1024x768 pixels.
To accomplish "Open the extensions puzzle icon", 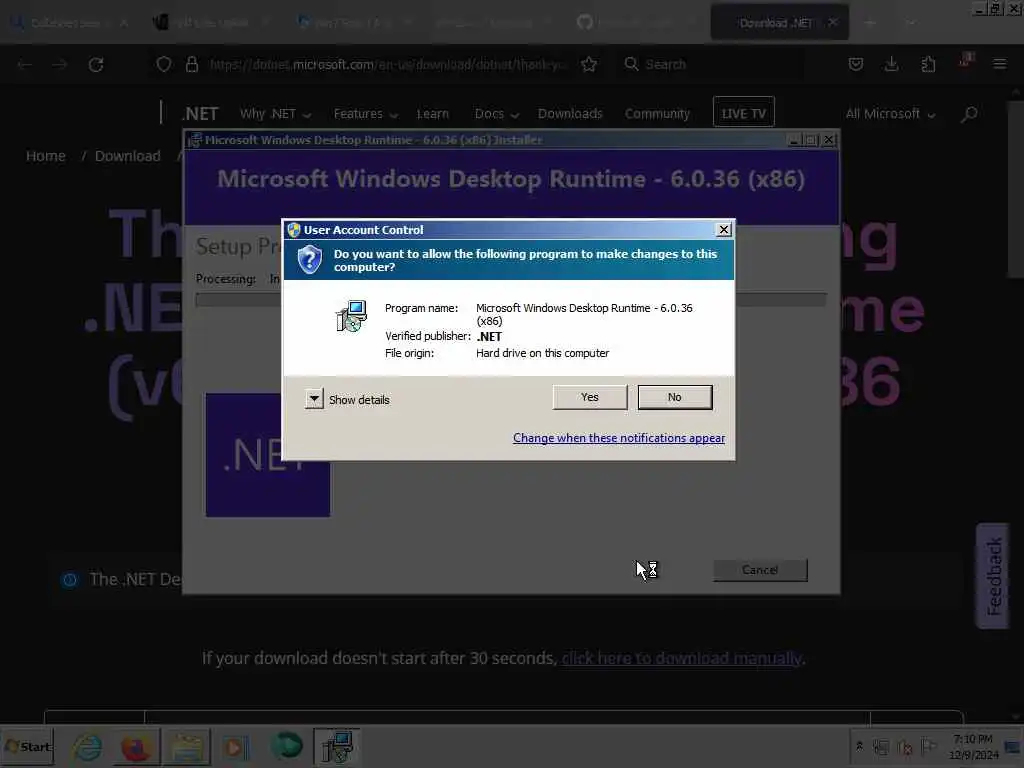I will click(x=928, y=64).
